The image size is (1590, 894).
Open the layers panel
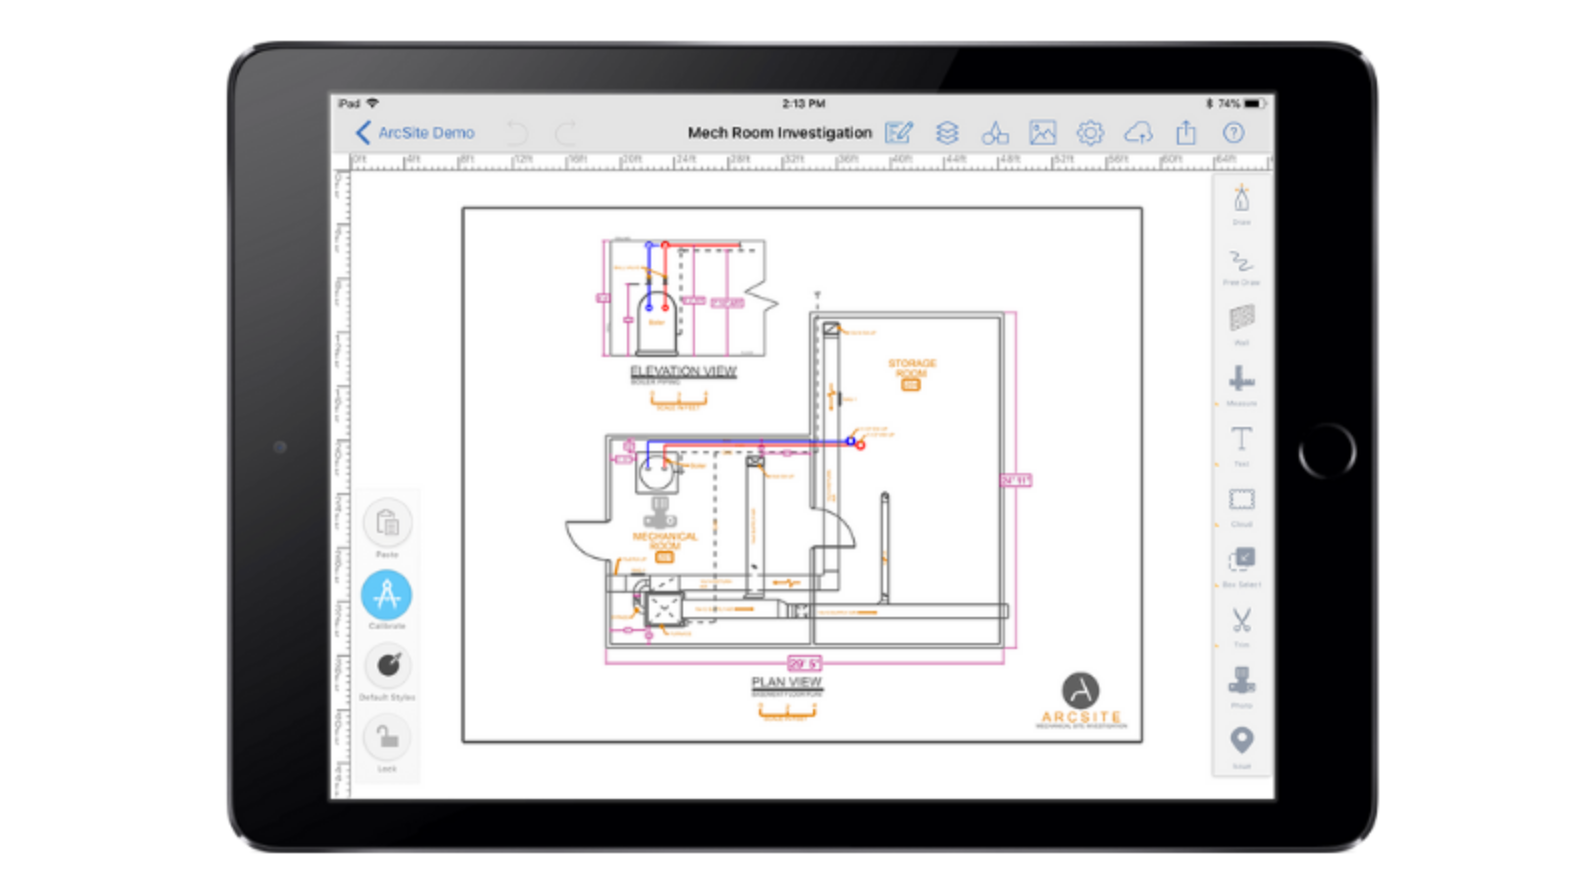(947, 133)
